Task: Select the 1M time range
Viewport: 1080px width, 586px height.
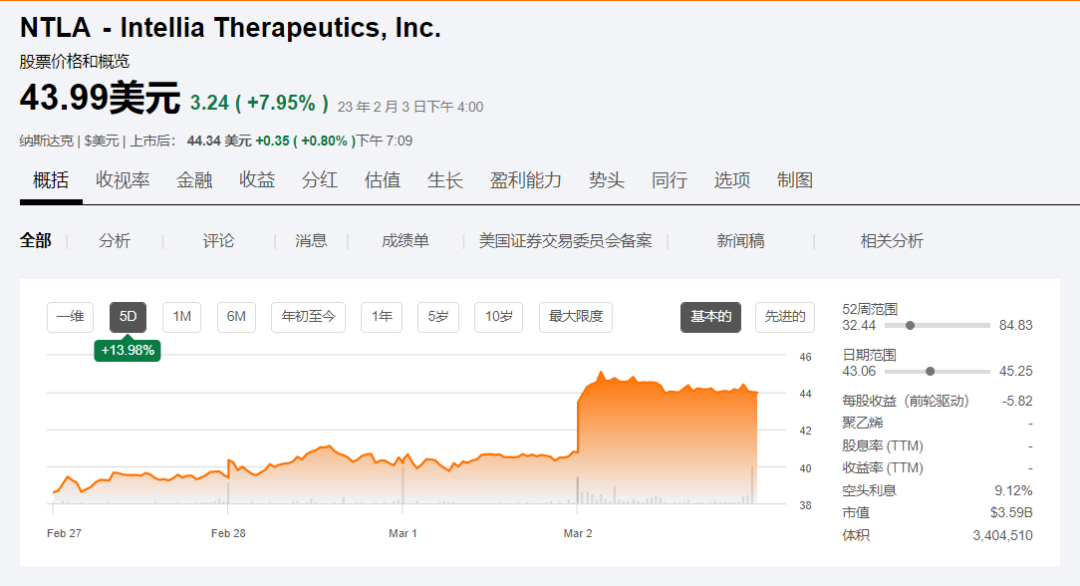Action: (x=181, y=317)
